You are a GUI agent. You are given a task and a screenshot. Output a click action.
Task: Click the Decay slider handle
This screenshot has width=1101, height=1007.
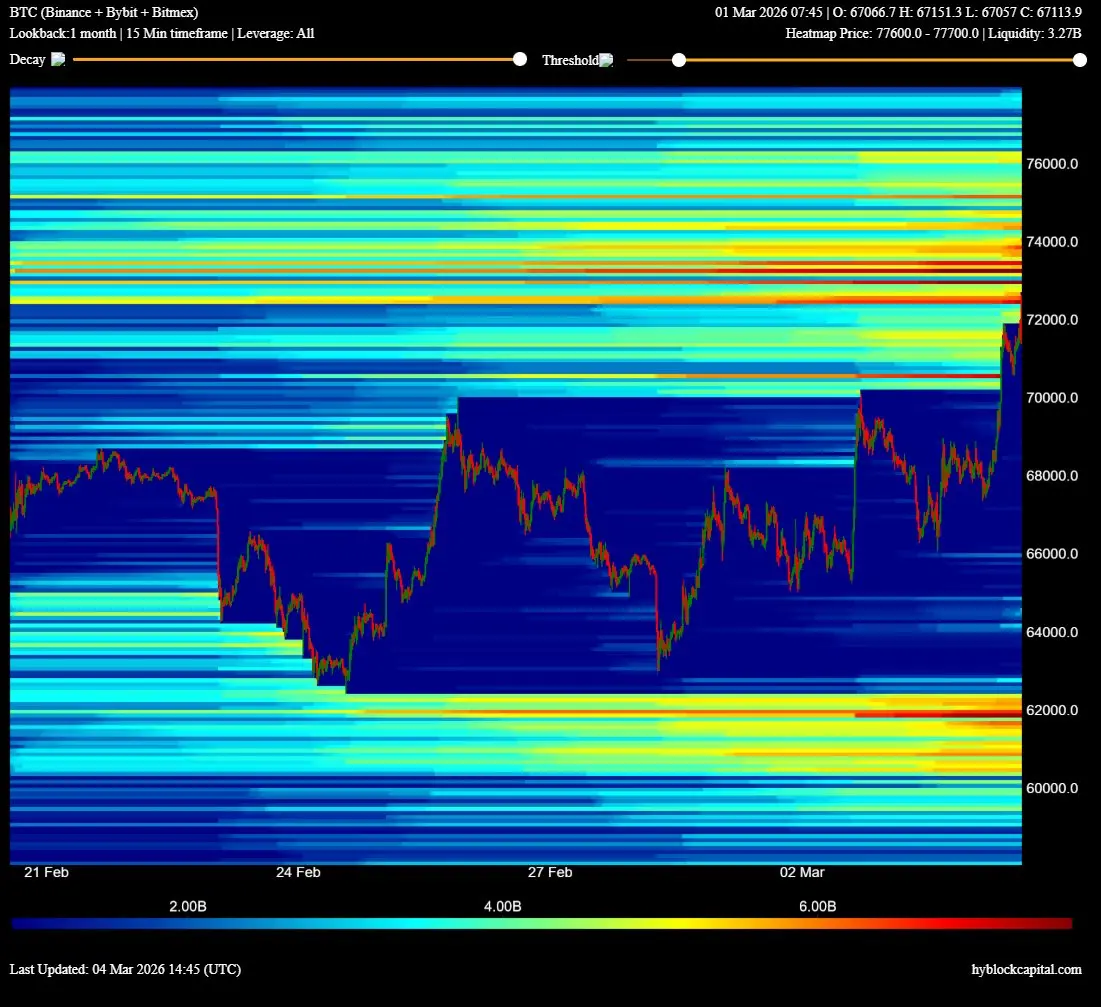(520, 60)
